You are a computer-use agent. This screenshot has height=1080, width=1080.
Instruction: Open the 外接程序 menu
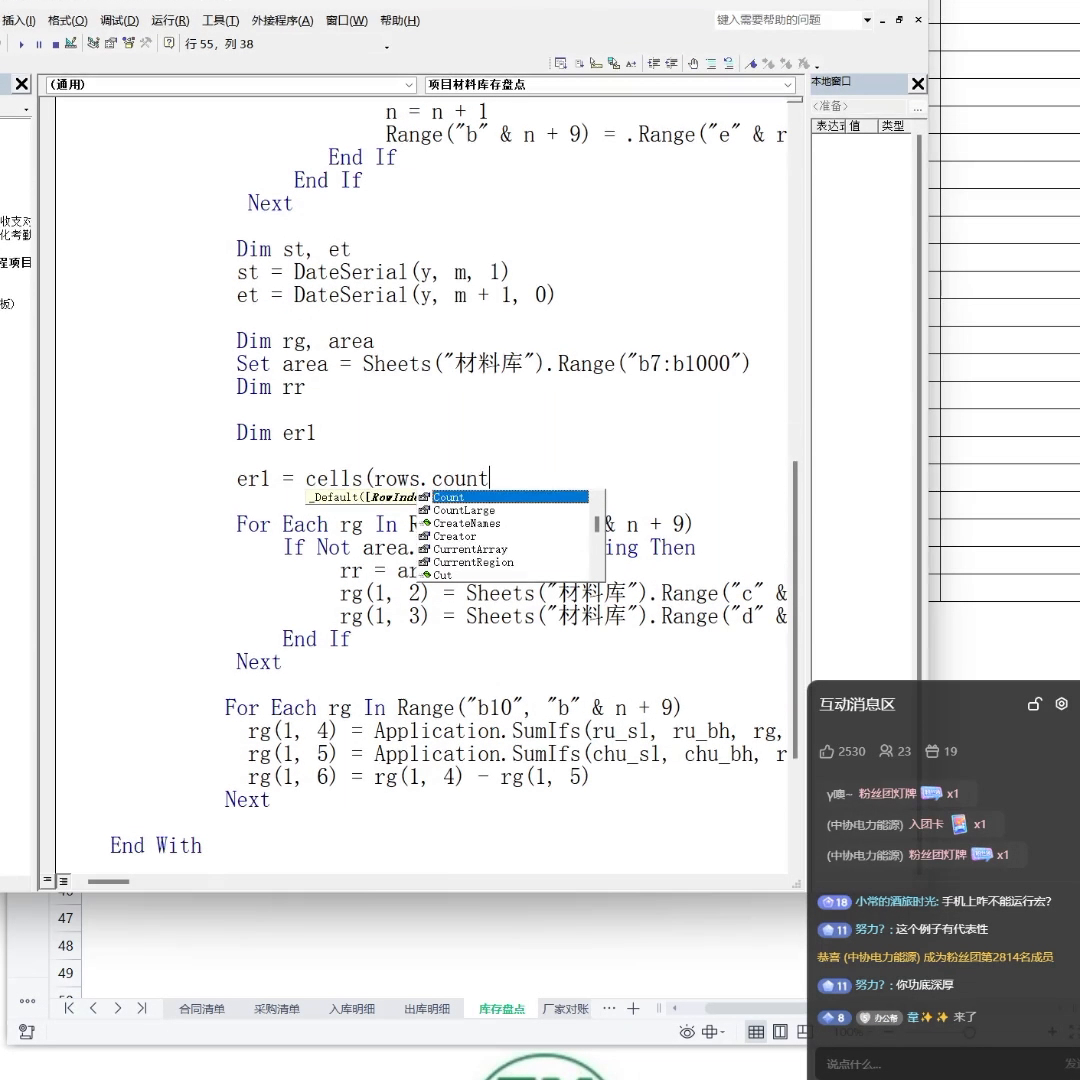282,21
